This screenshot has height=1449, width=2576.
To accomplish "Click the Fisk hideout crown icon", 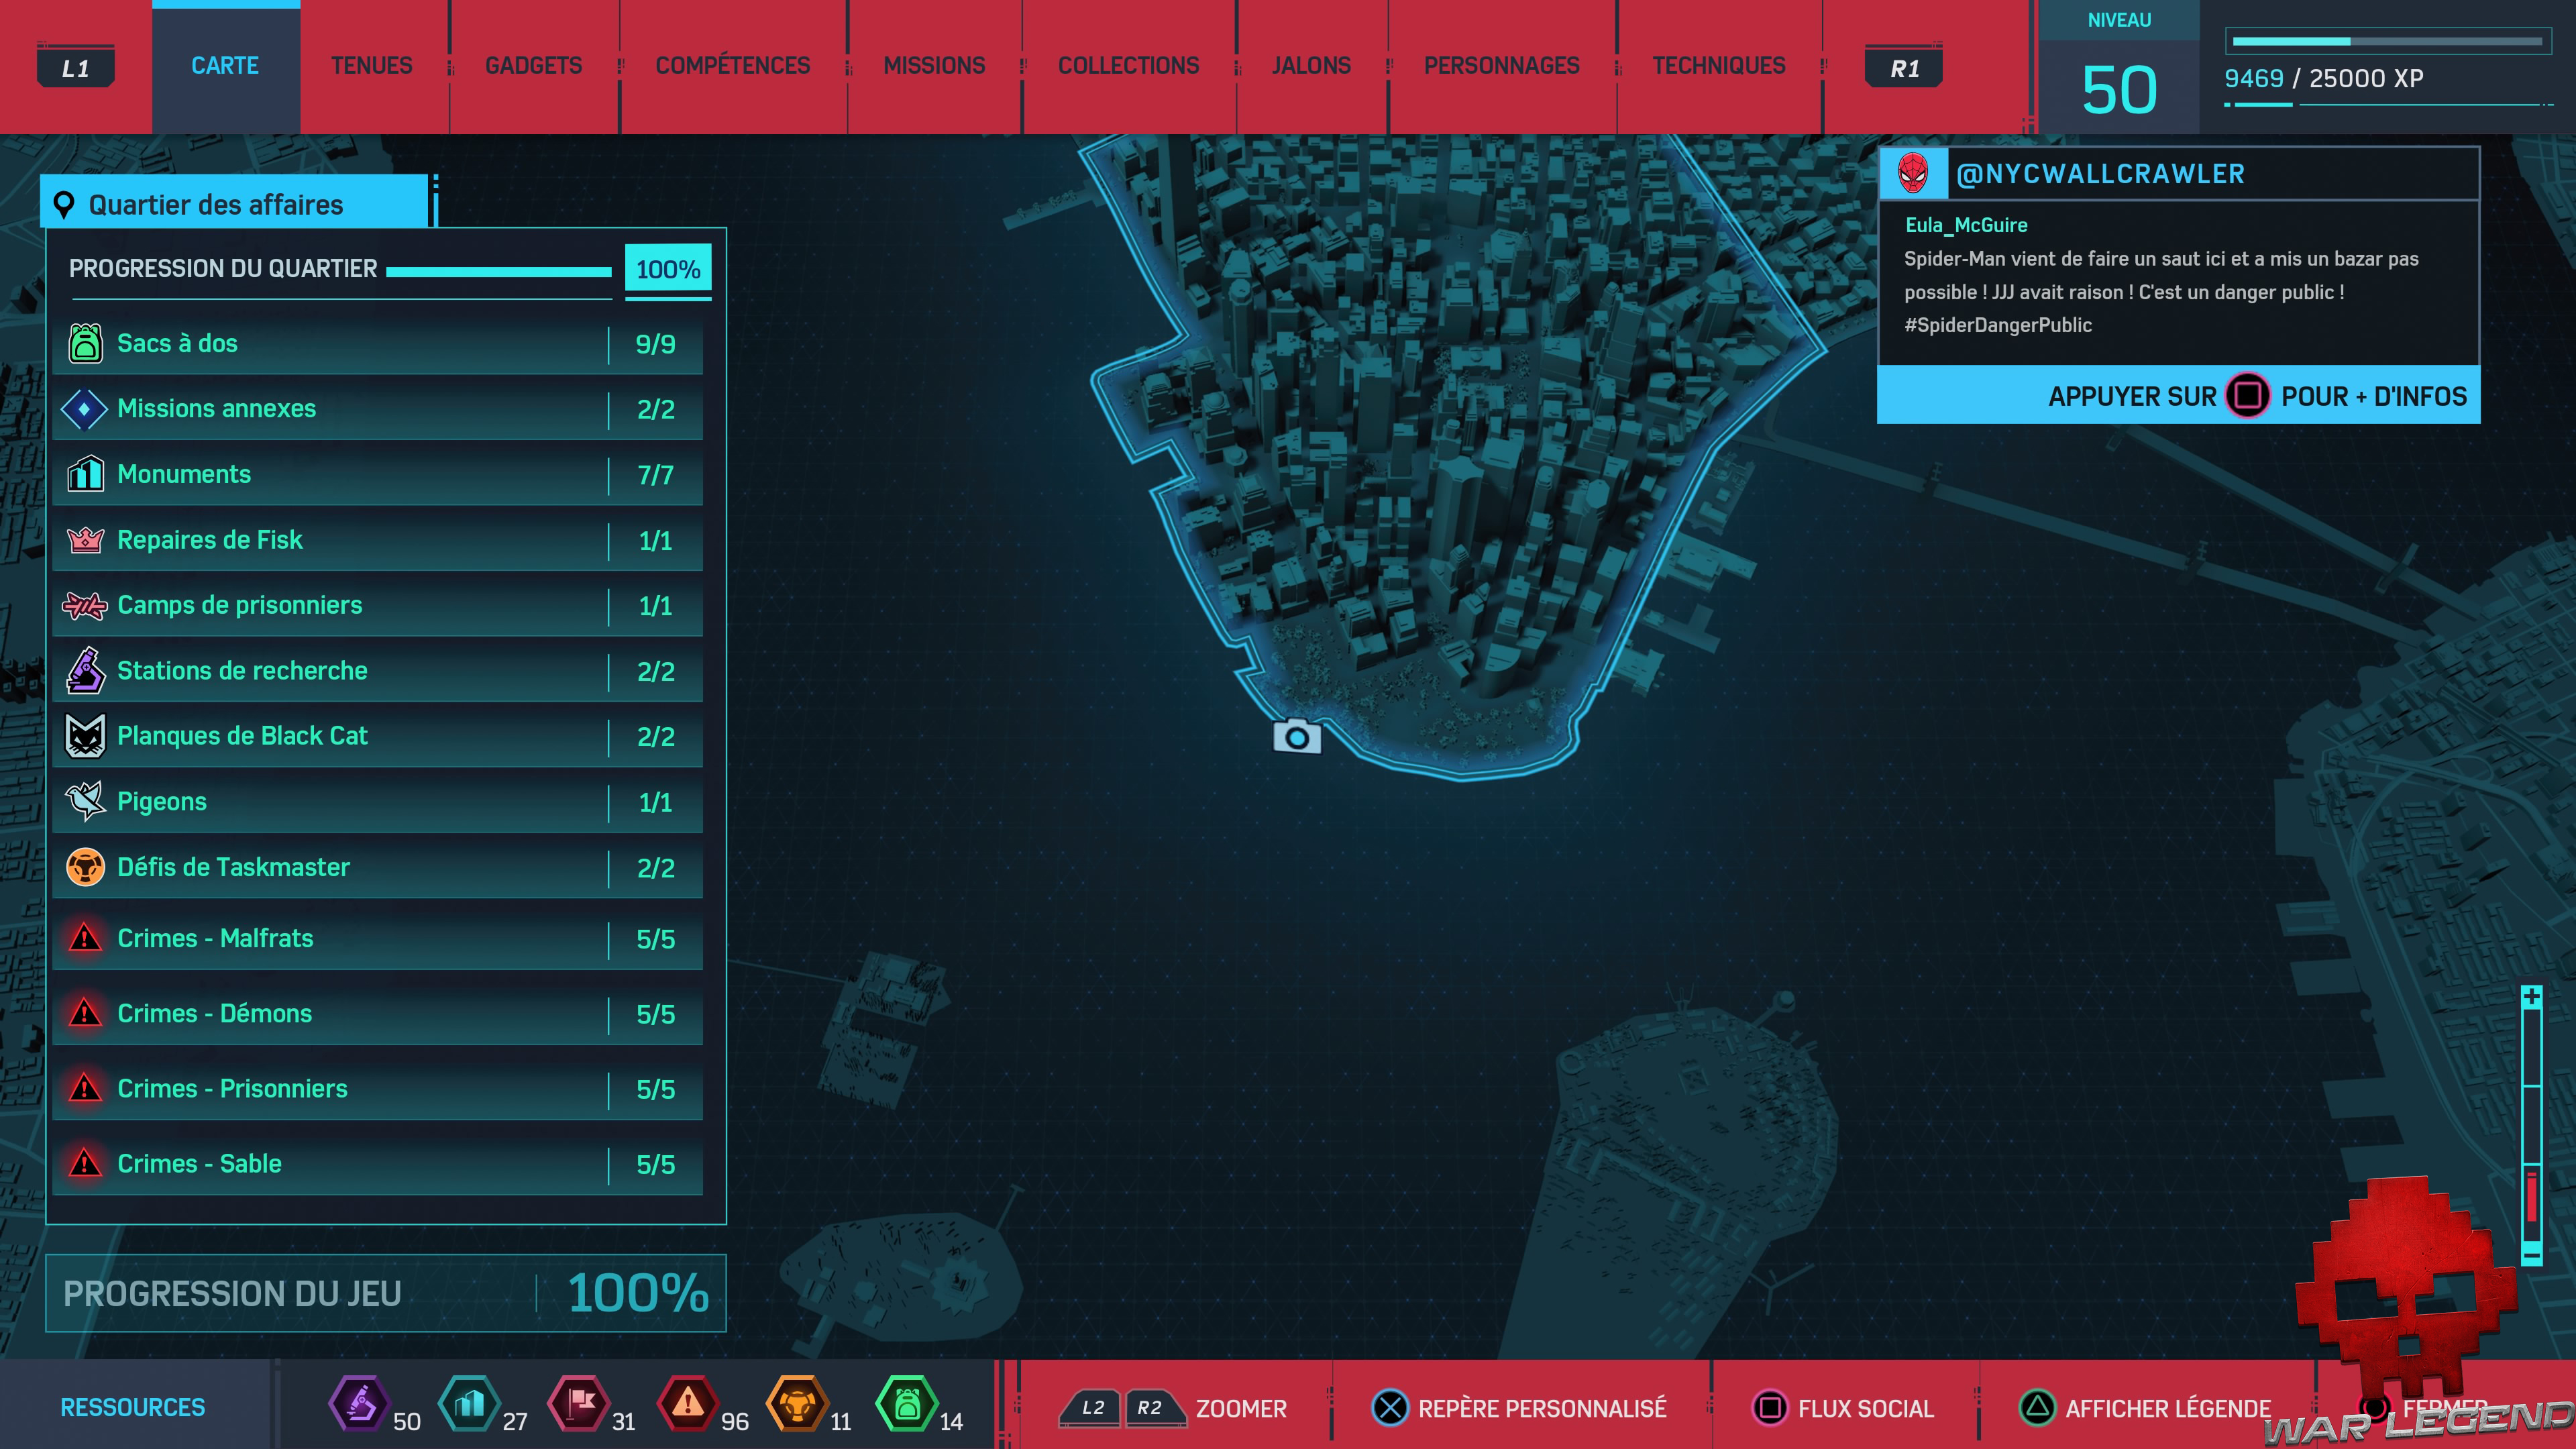I will pyautogui.click(x=85, y=540).
